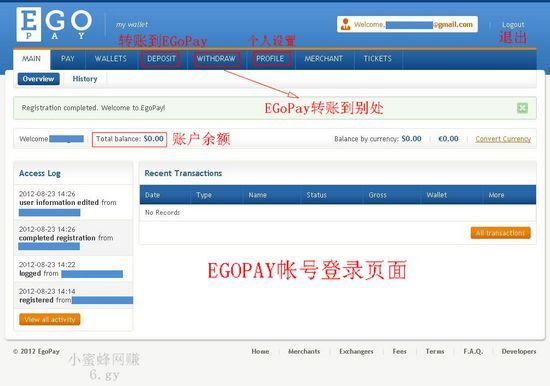Click the Convert Currency link
The height and width of the screenshot is (386, 550).
pyautogui.click(x=503, y=139)
